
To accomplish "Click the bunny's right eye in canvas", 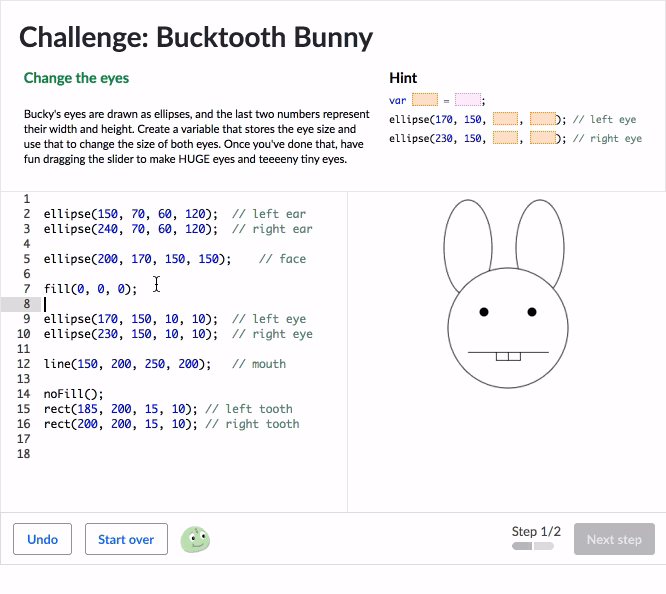I will click(x=532, y=312).
